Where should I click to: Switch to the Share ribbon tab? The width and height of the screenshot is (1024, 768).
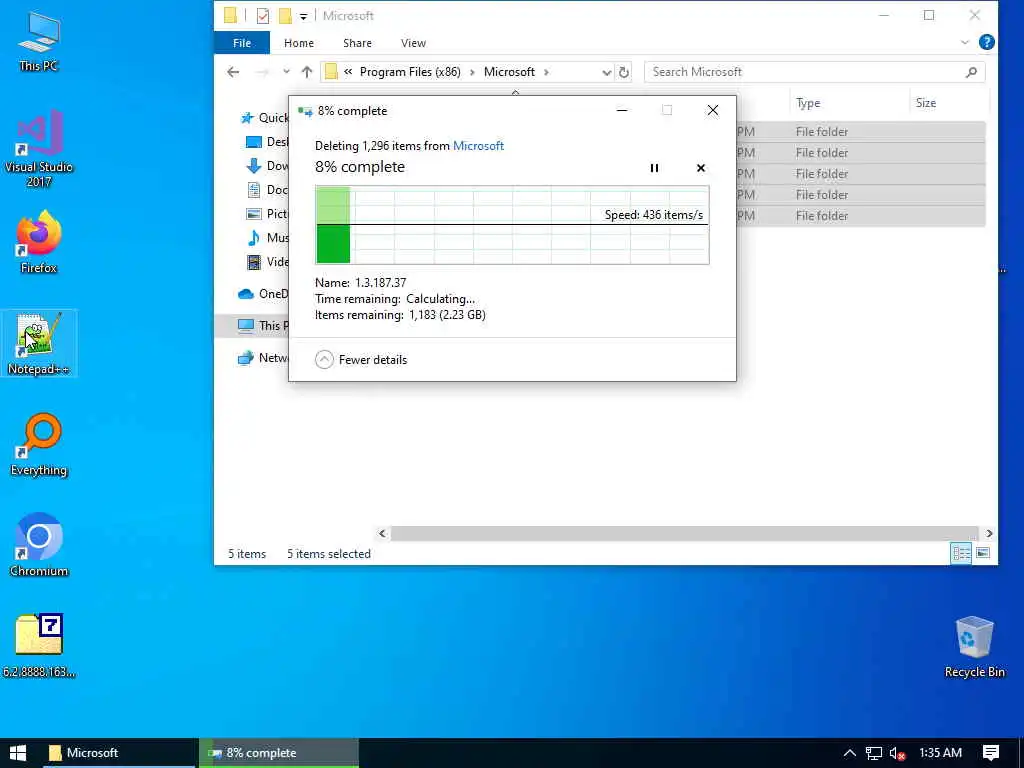(x=357, y=43)
